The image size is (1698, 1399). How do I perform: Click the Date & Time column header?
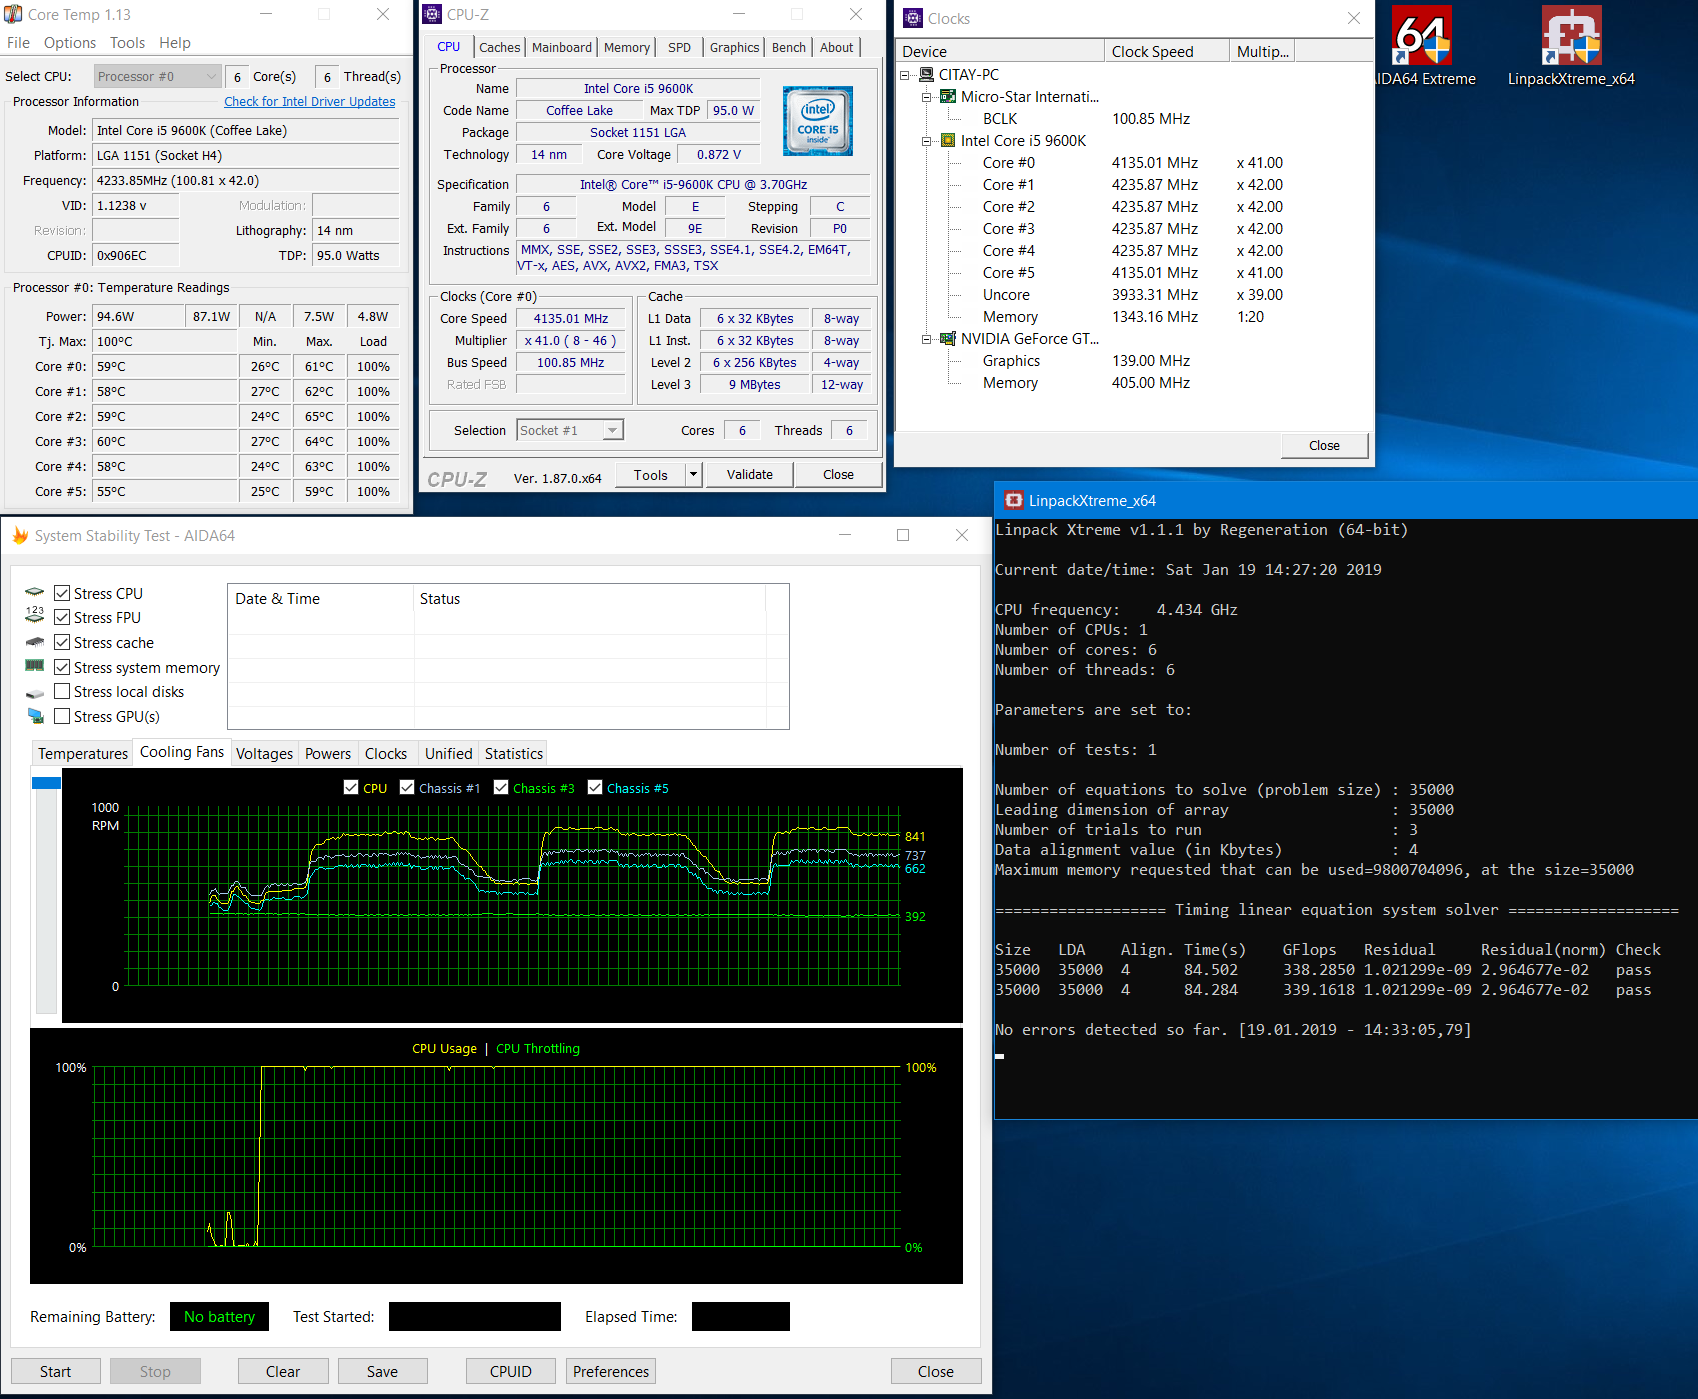321,598
